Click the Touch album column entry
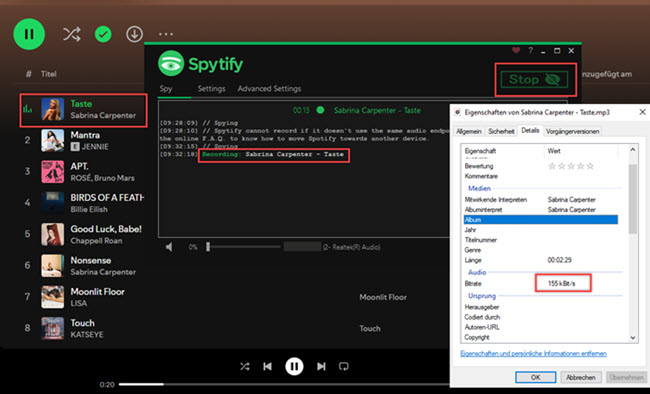The image size is (650, 394). [370, 328]
